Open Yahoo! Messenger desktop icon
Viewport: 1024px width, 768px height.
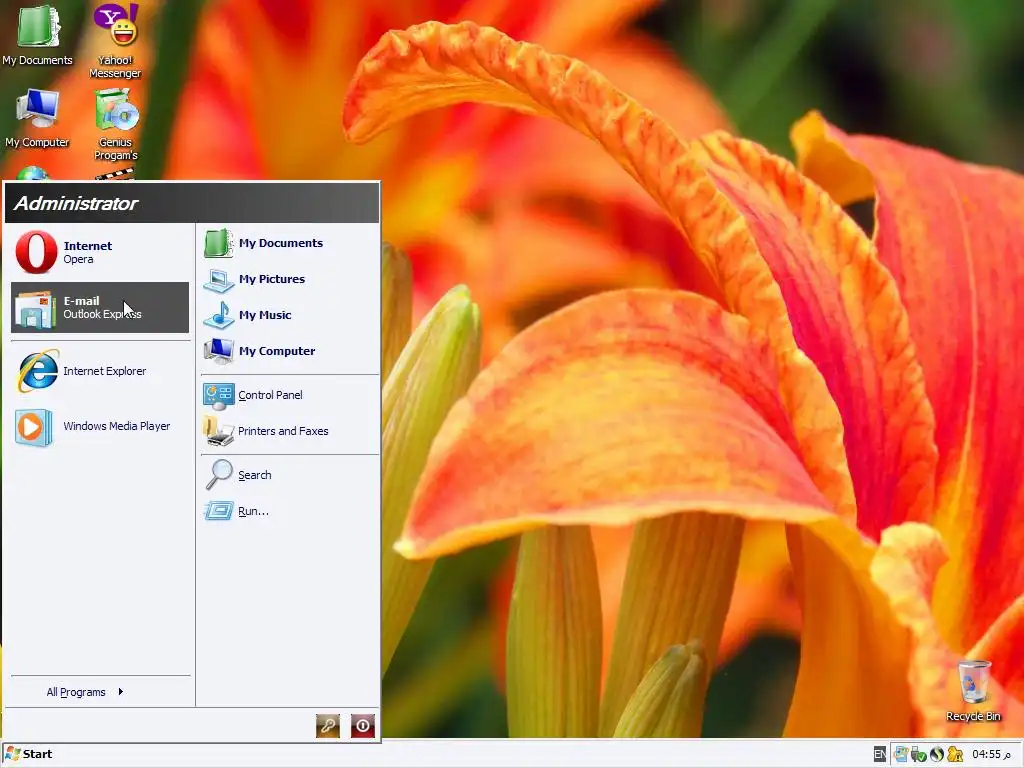pyautogui.click(x=116, y=41)
